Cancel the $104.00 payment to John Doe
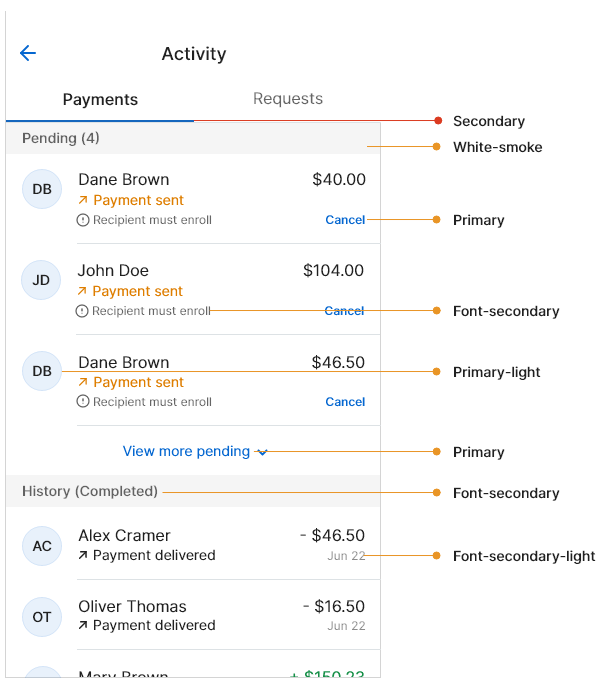 click(345, 311)
